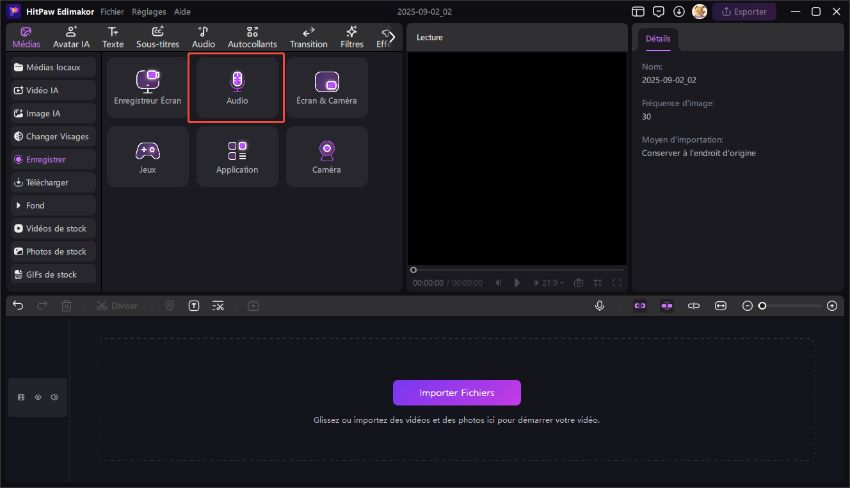Screen dimensions: 850x488
Task: Click the previous frame button
Action: [x=498, y=283]
